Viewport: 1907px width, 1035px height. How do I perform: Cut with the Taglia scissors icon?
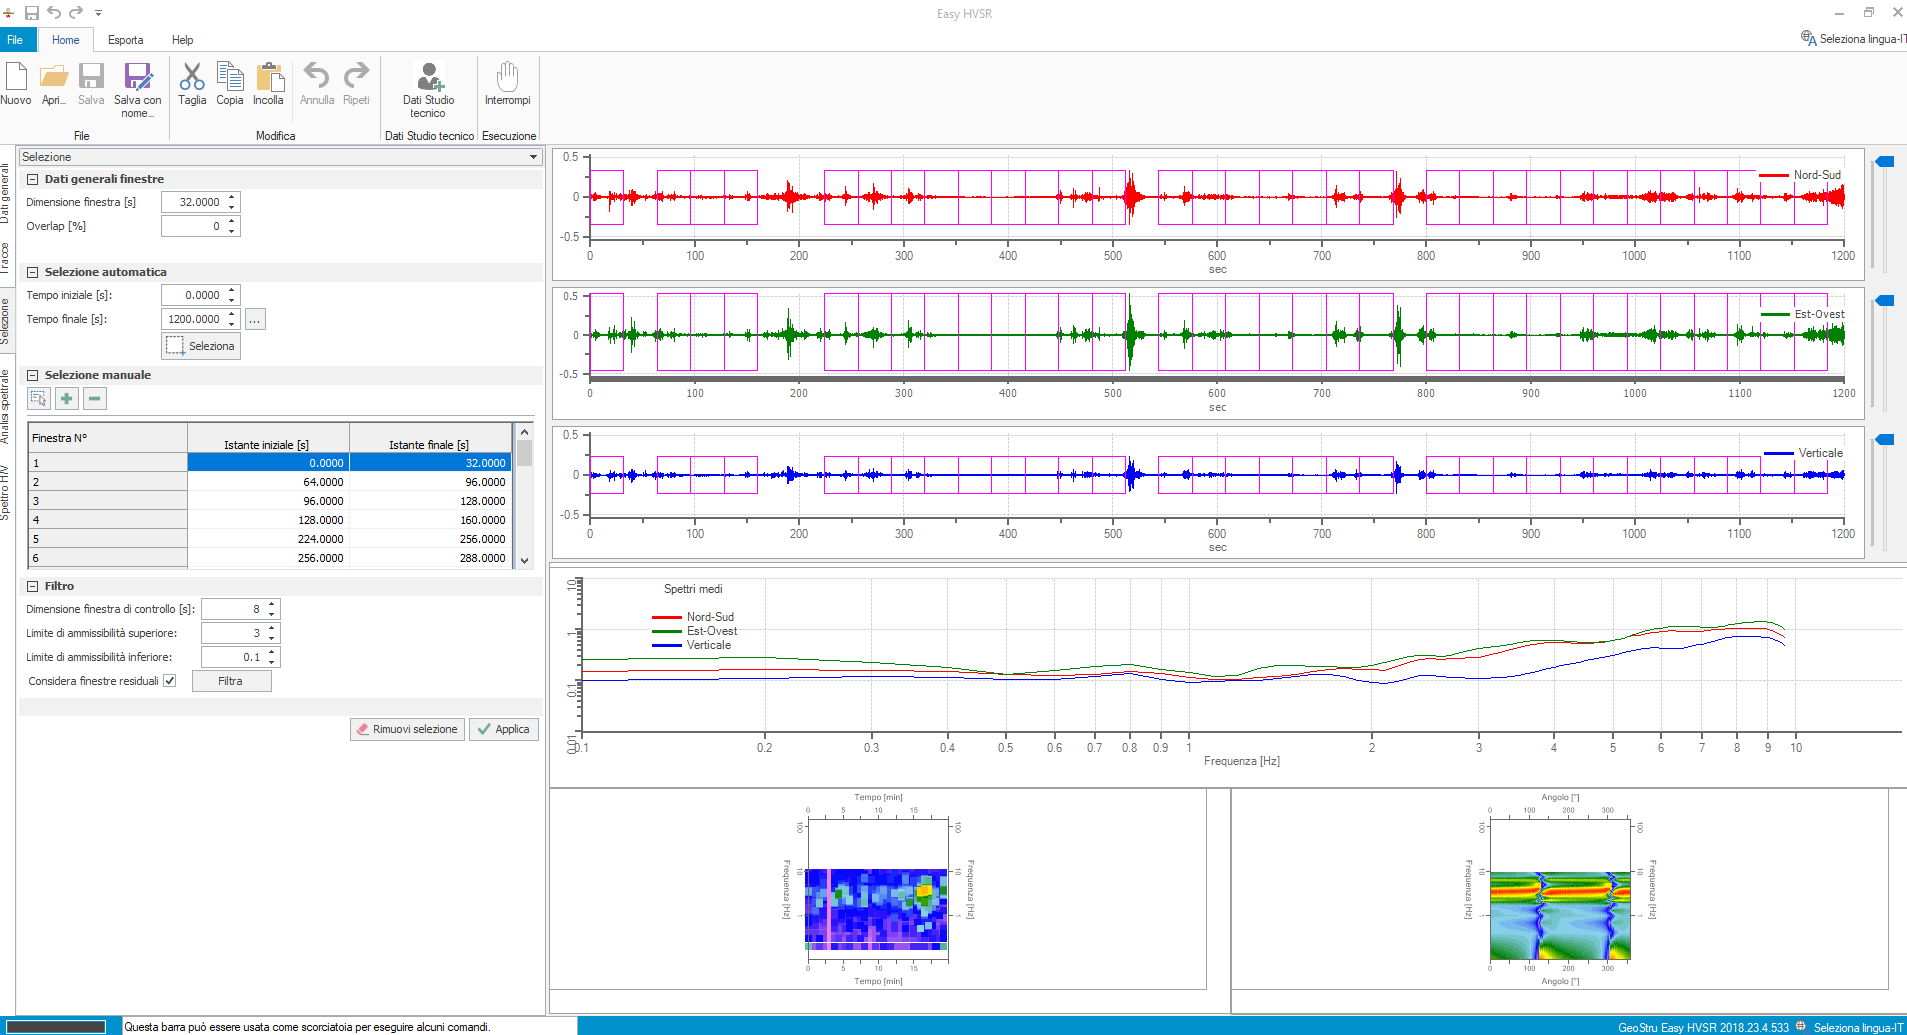click(192, 84)
